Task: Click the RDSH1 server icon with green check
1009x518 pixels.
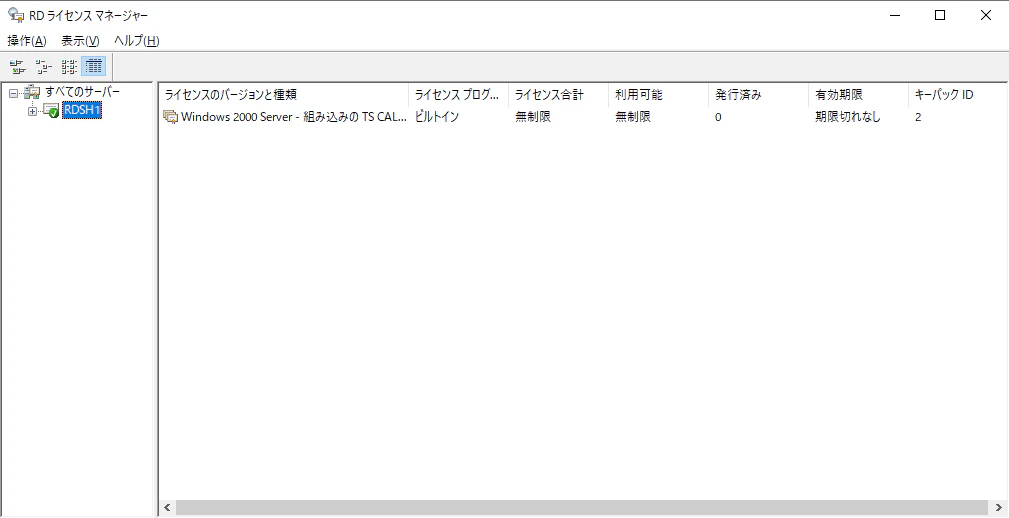Action: [51, 111]
